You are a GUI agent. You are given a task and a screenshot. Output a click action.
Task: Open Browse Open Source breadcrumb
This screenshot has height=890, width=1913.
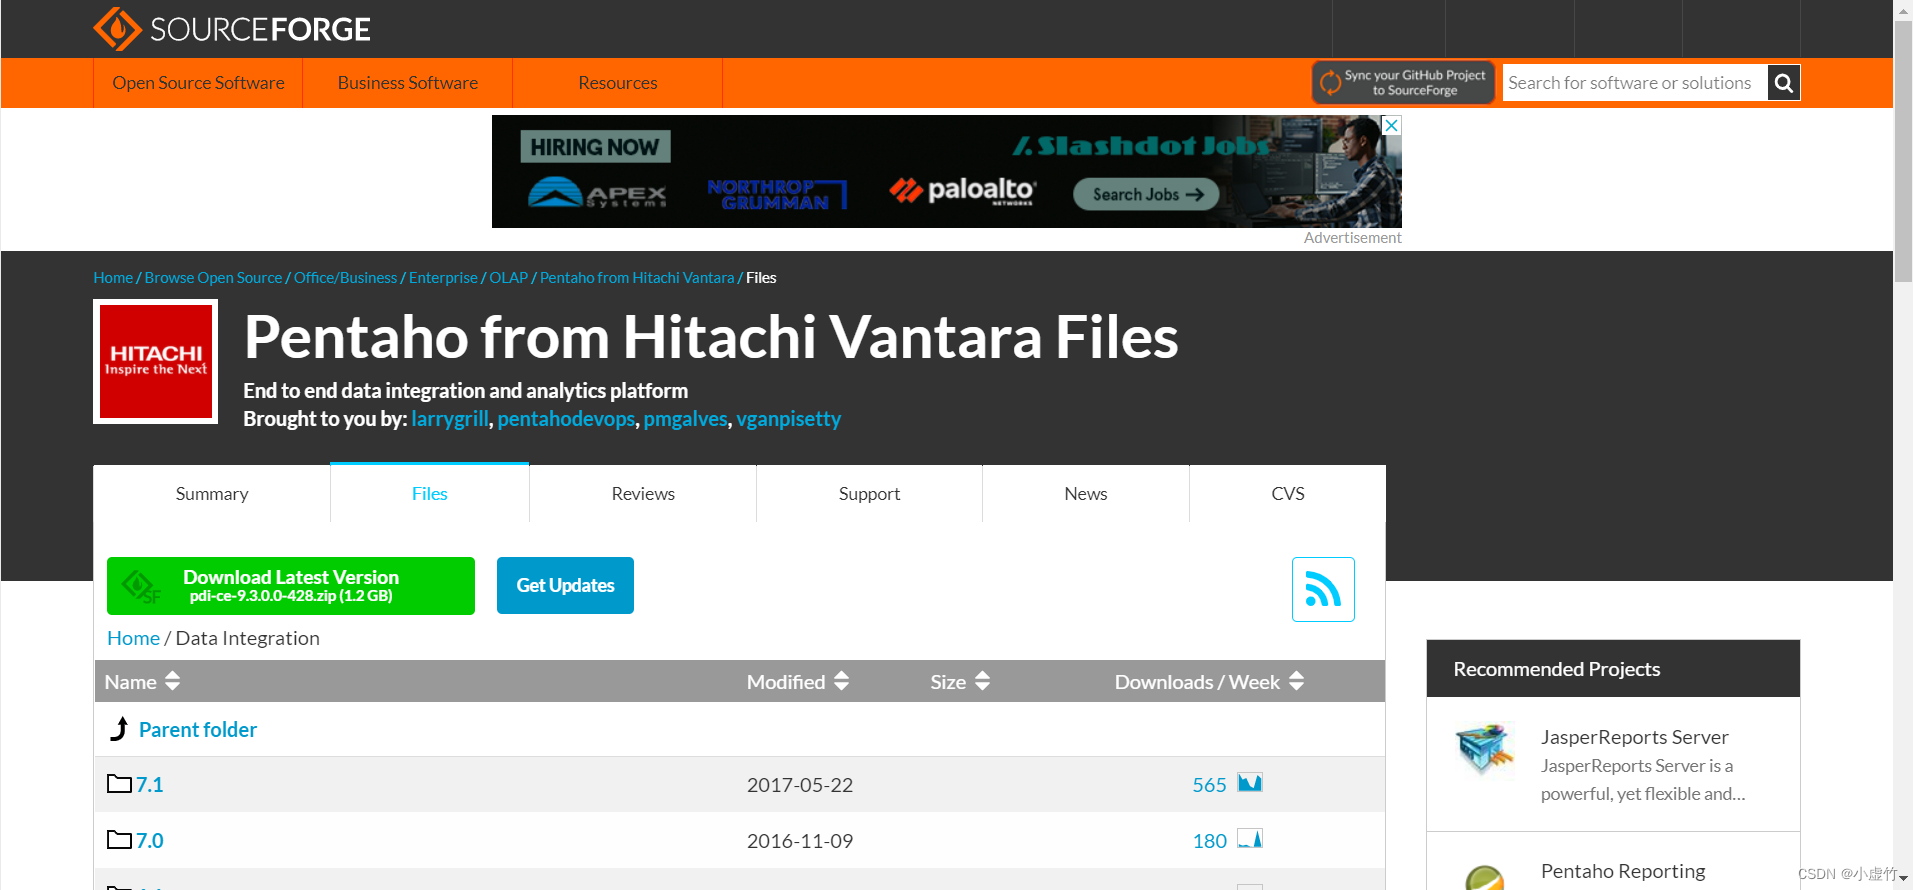tap(213, 278)
